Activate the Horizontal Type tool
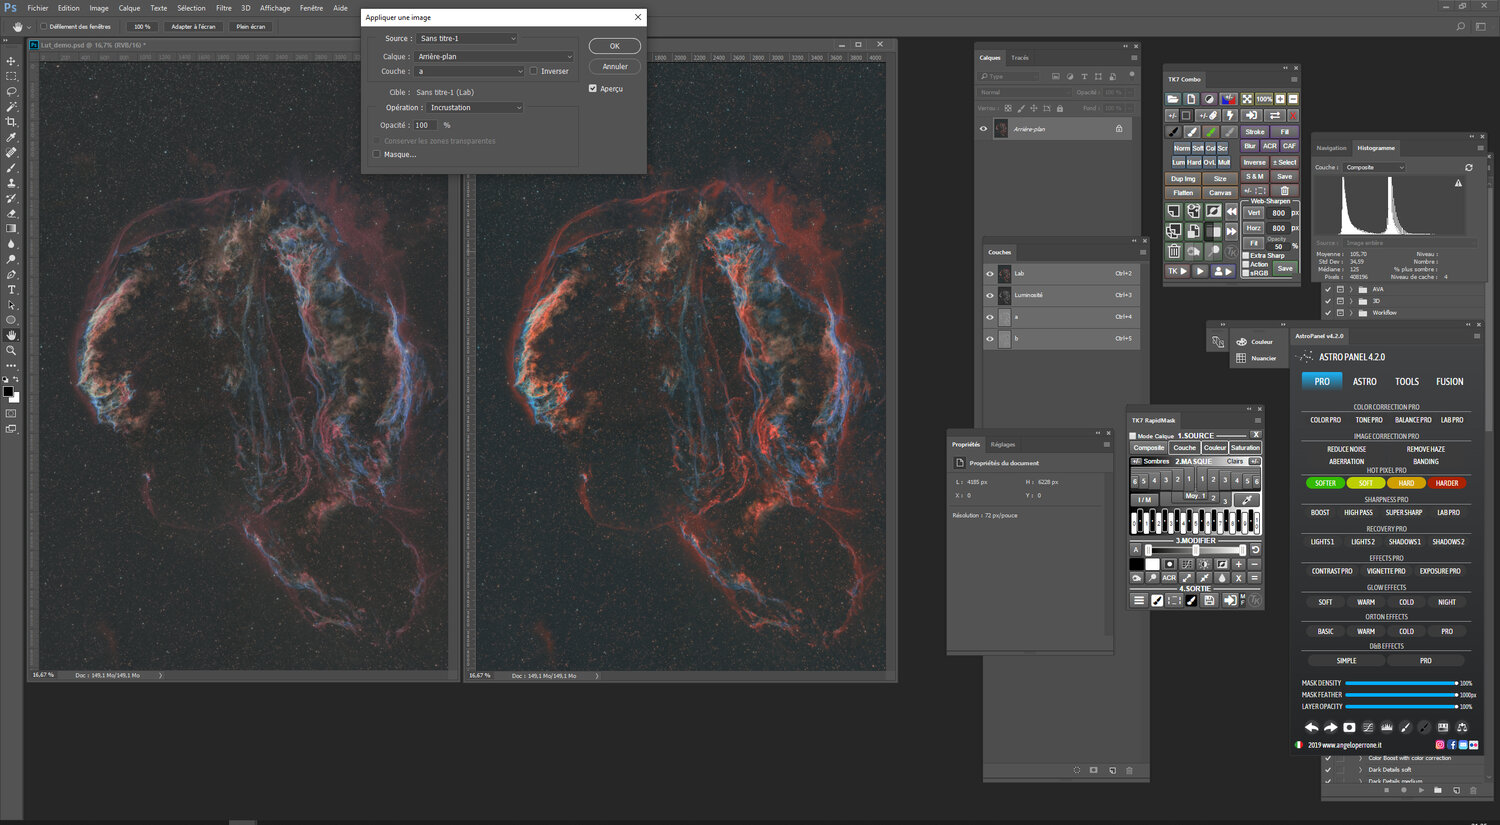 [11, 290]
